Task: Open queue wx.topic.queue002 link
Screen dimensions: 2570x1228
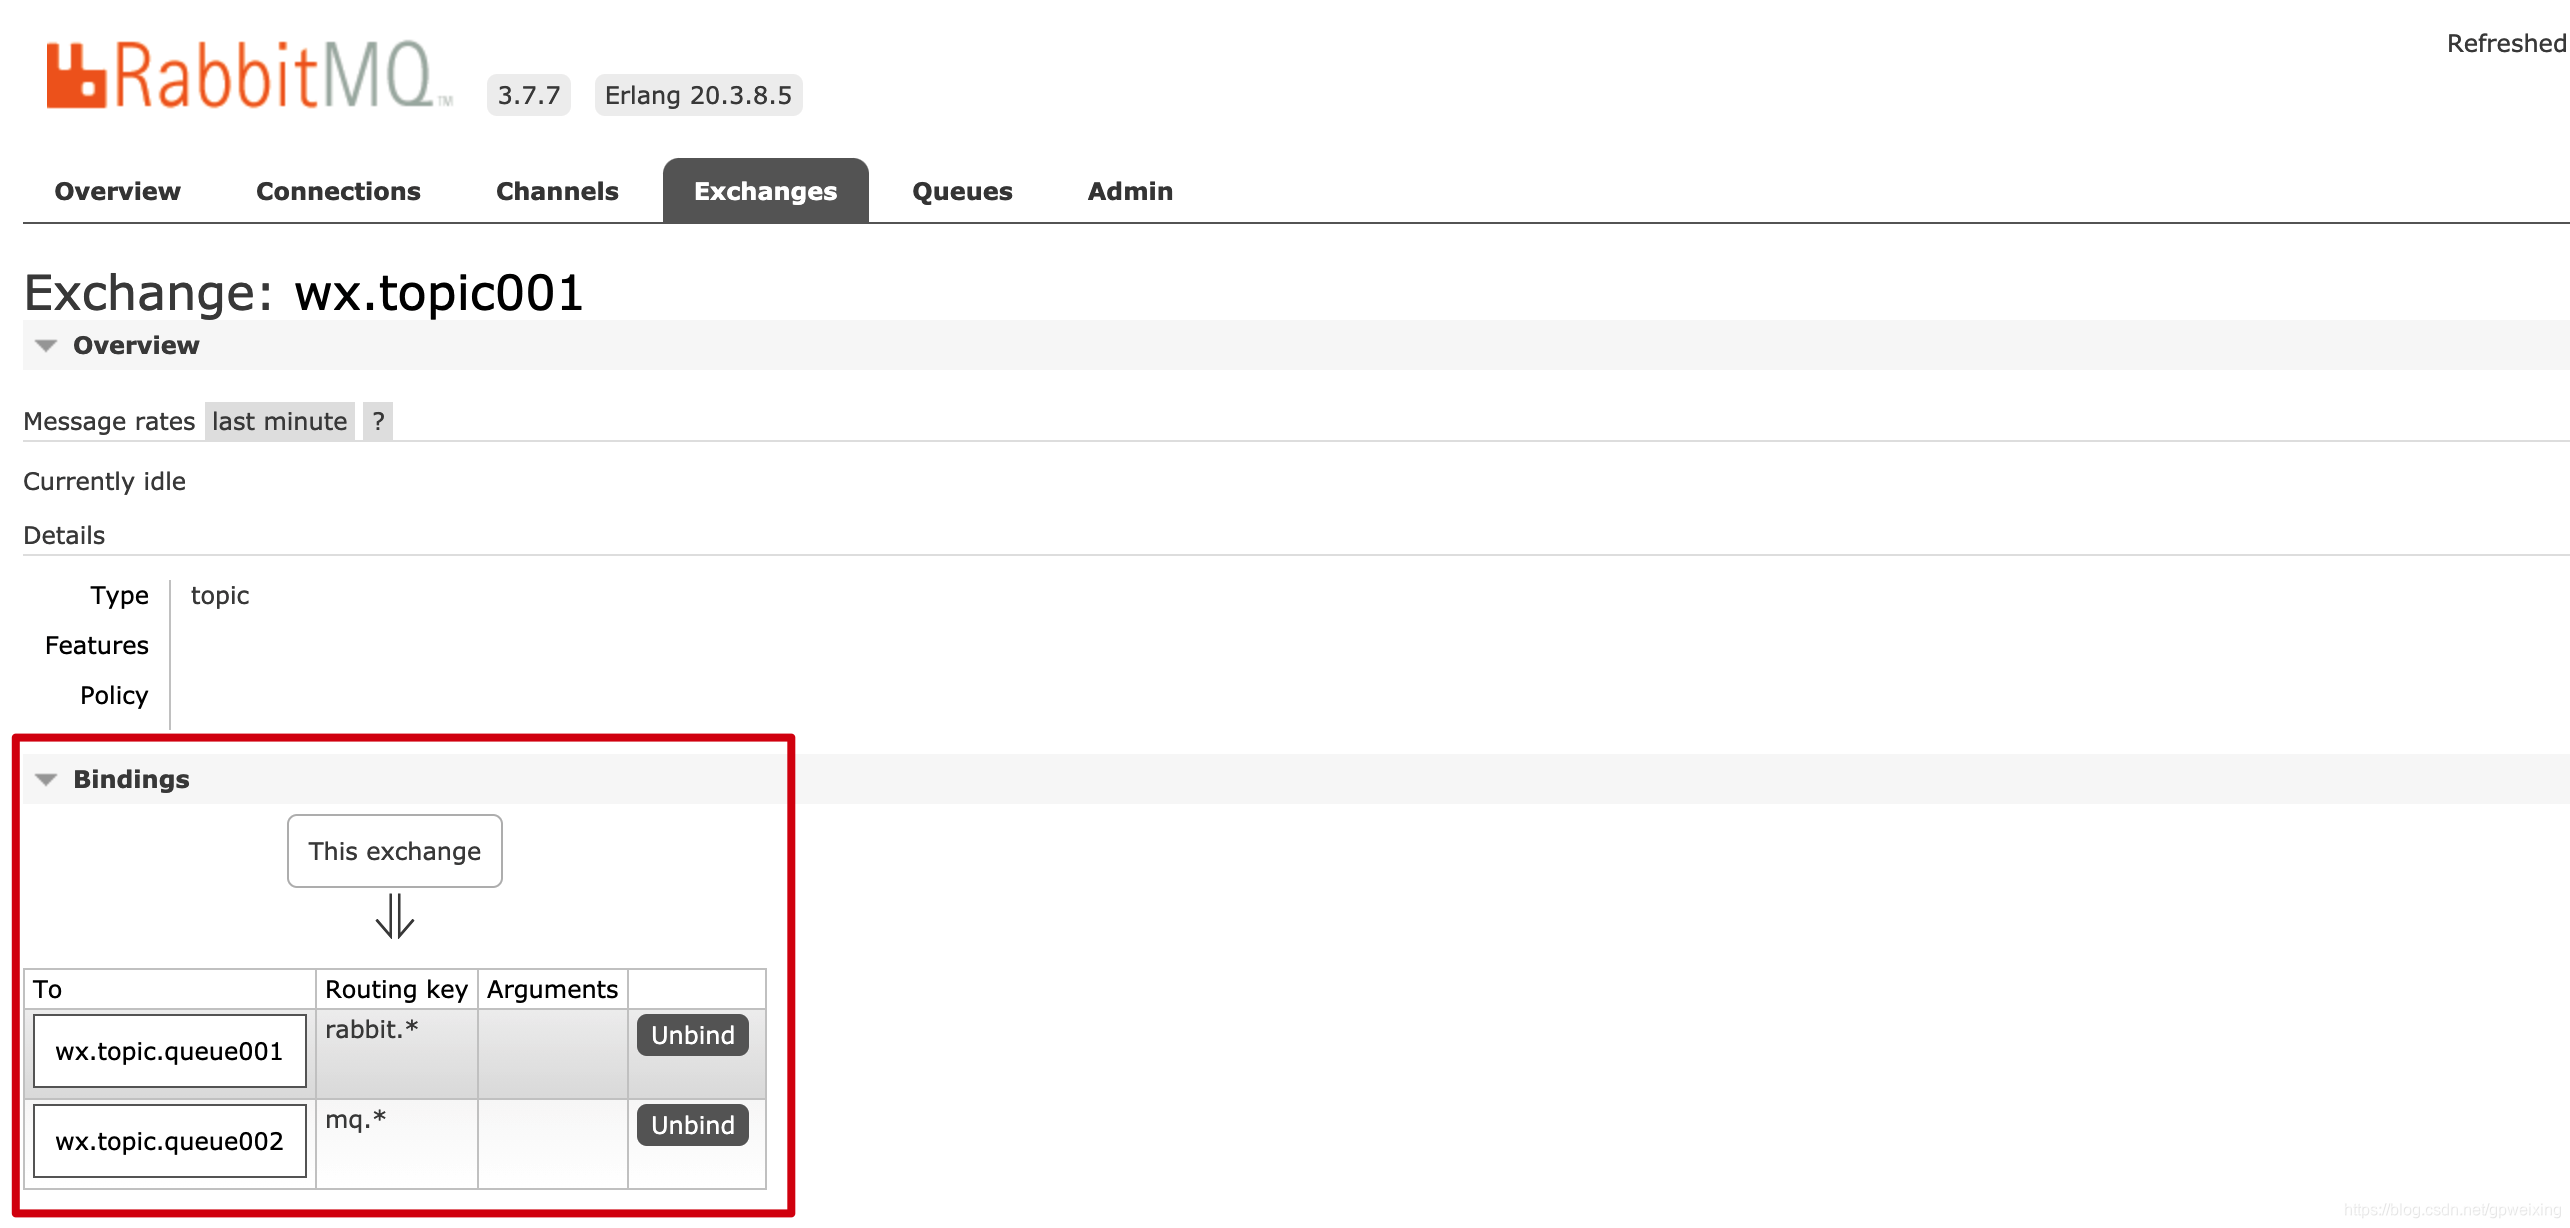Action: point(169,1142)
